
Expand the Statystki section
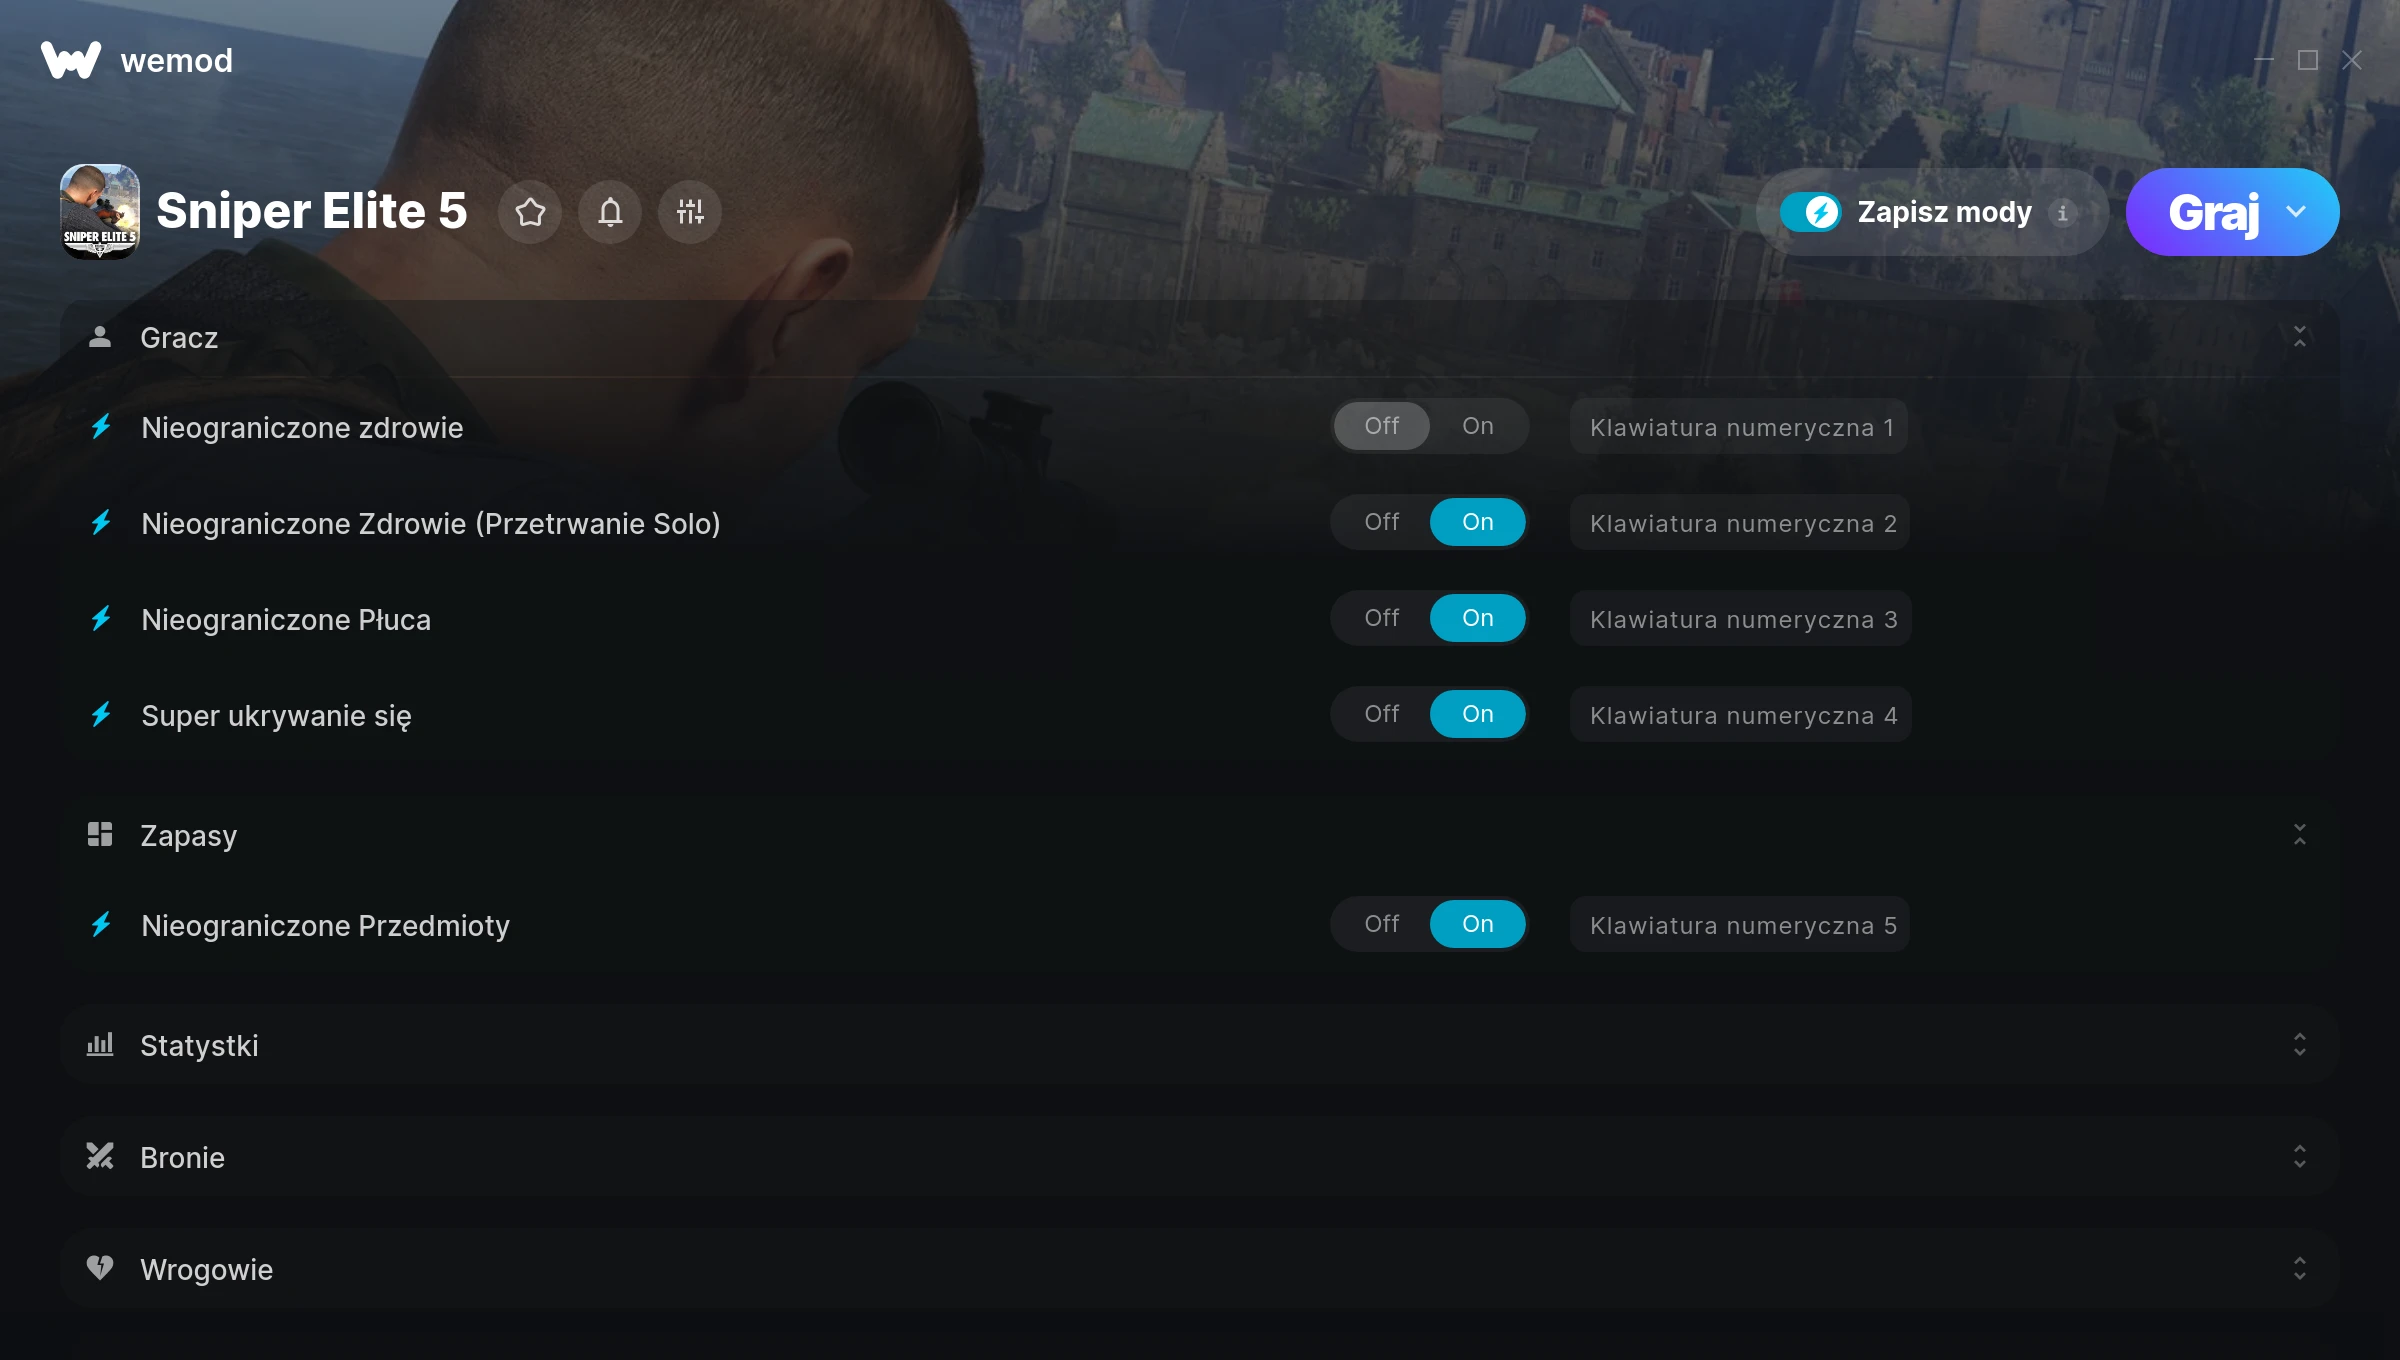[x=1200, y=1045]
